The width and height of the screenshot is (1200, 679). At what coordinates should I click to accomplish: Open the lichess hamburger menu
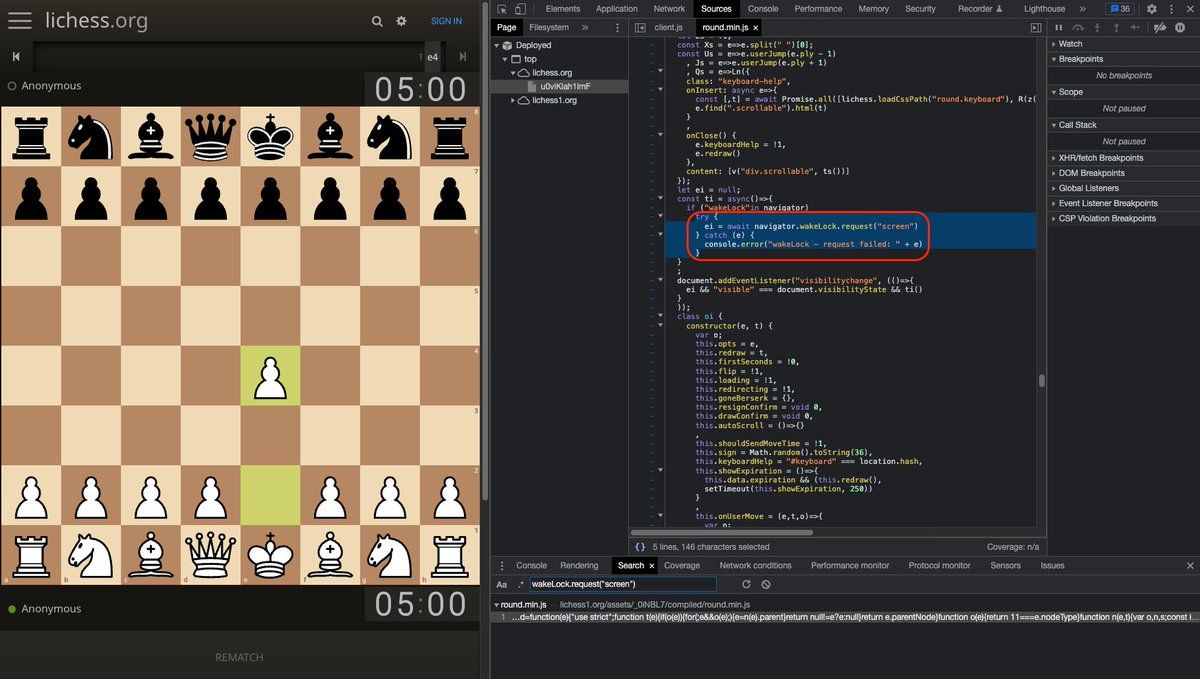click(x=20, y=21)
